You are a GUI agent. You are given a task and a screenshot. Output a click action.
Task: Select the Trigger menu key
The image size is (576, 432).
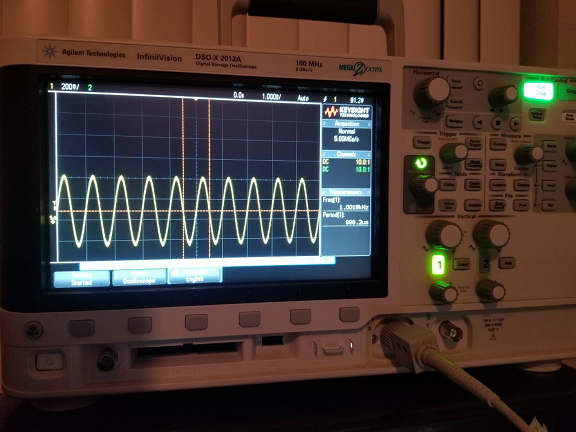coord(422,142)
